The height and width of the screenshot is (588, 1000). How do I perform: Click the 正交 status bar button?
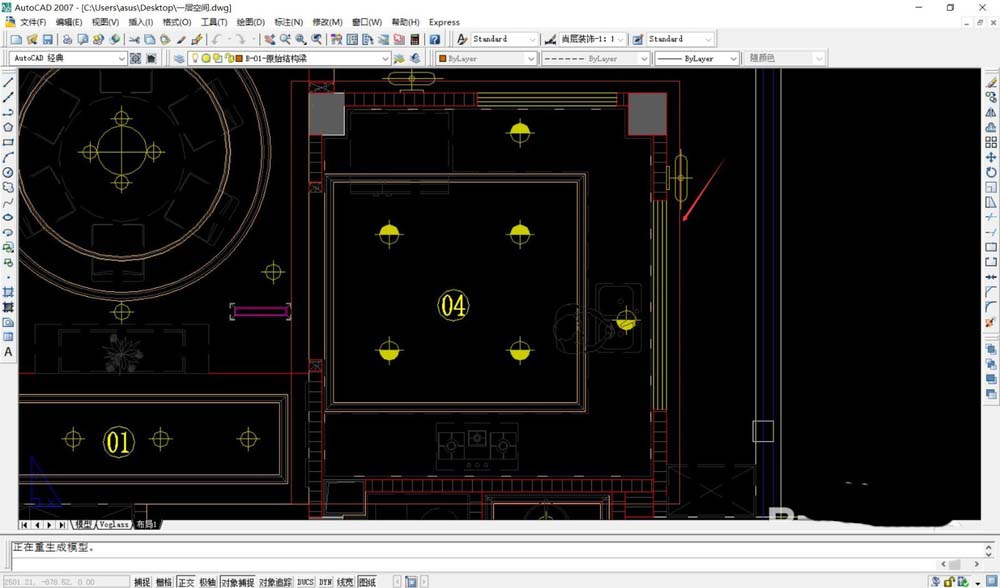[186, 580]
